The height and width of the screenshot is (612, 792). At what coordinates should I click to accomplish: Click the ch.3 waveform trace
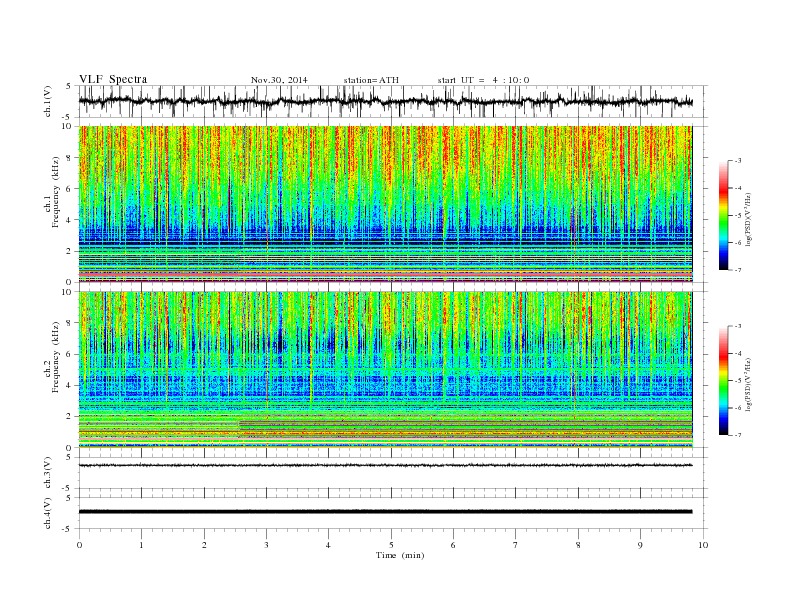click(385, 465)
